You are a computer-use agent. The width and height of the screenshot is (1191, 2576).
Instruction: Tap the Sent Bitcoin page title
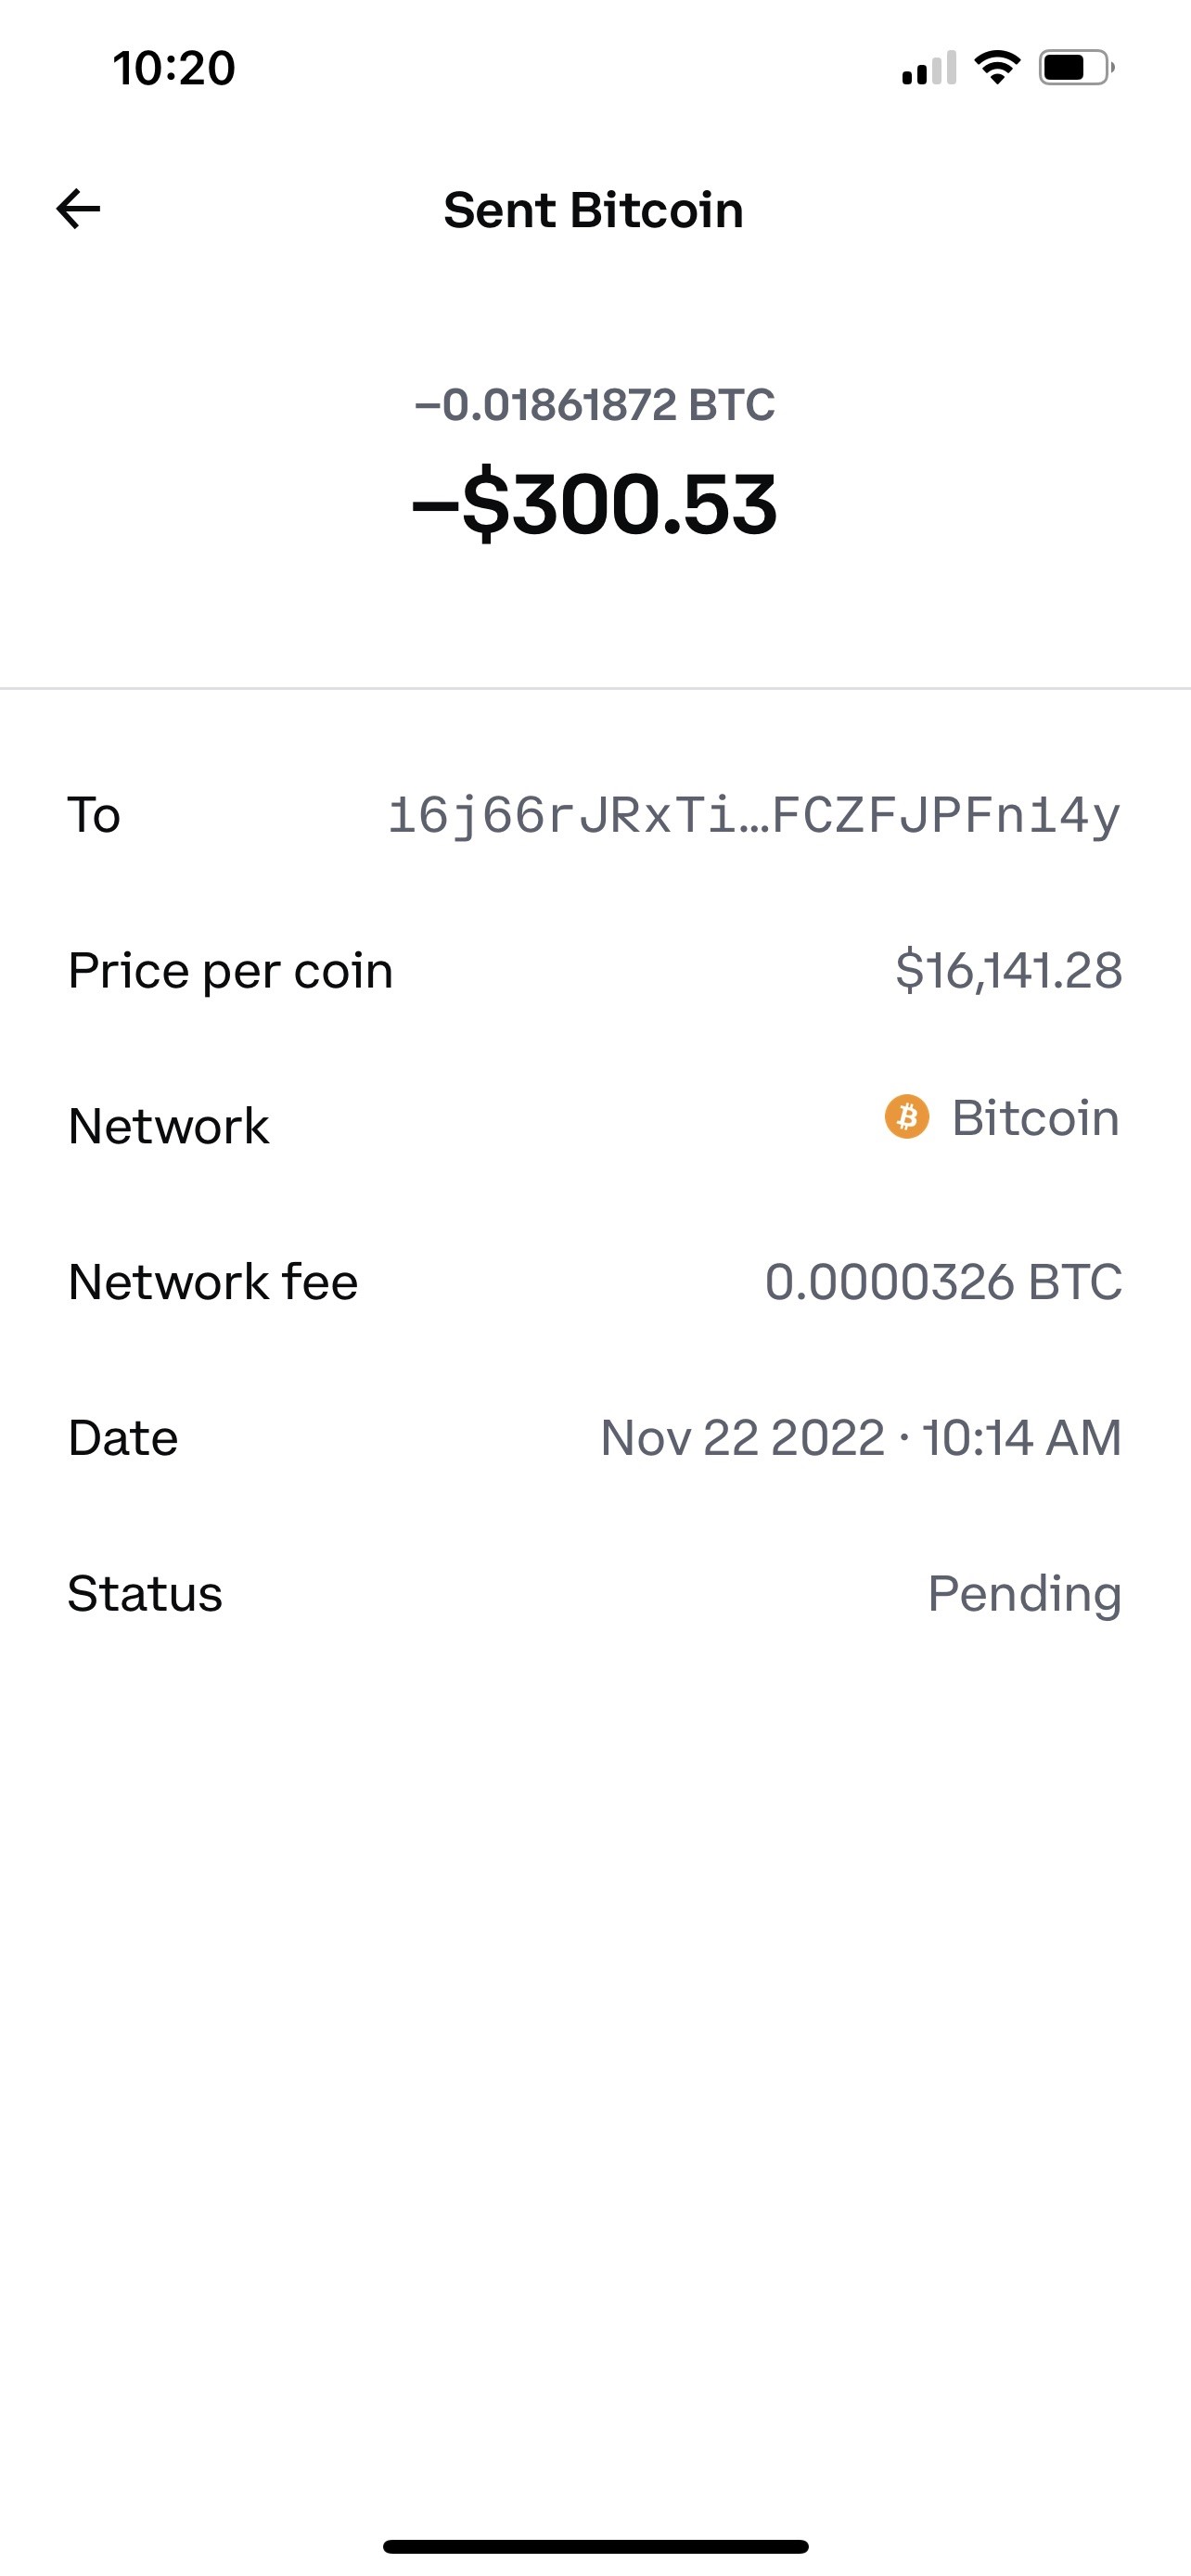tap(594, 210)
